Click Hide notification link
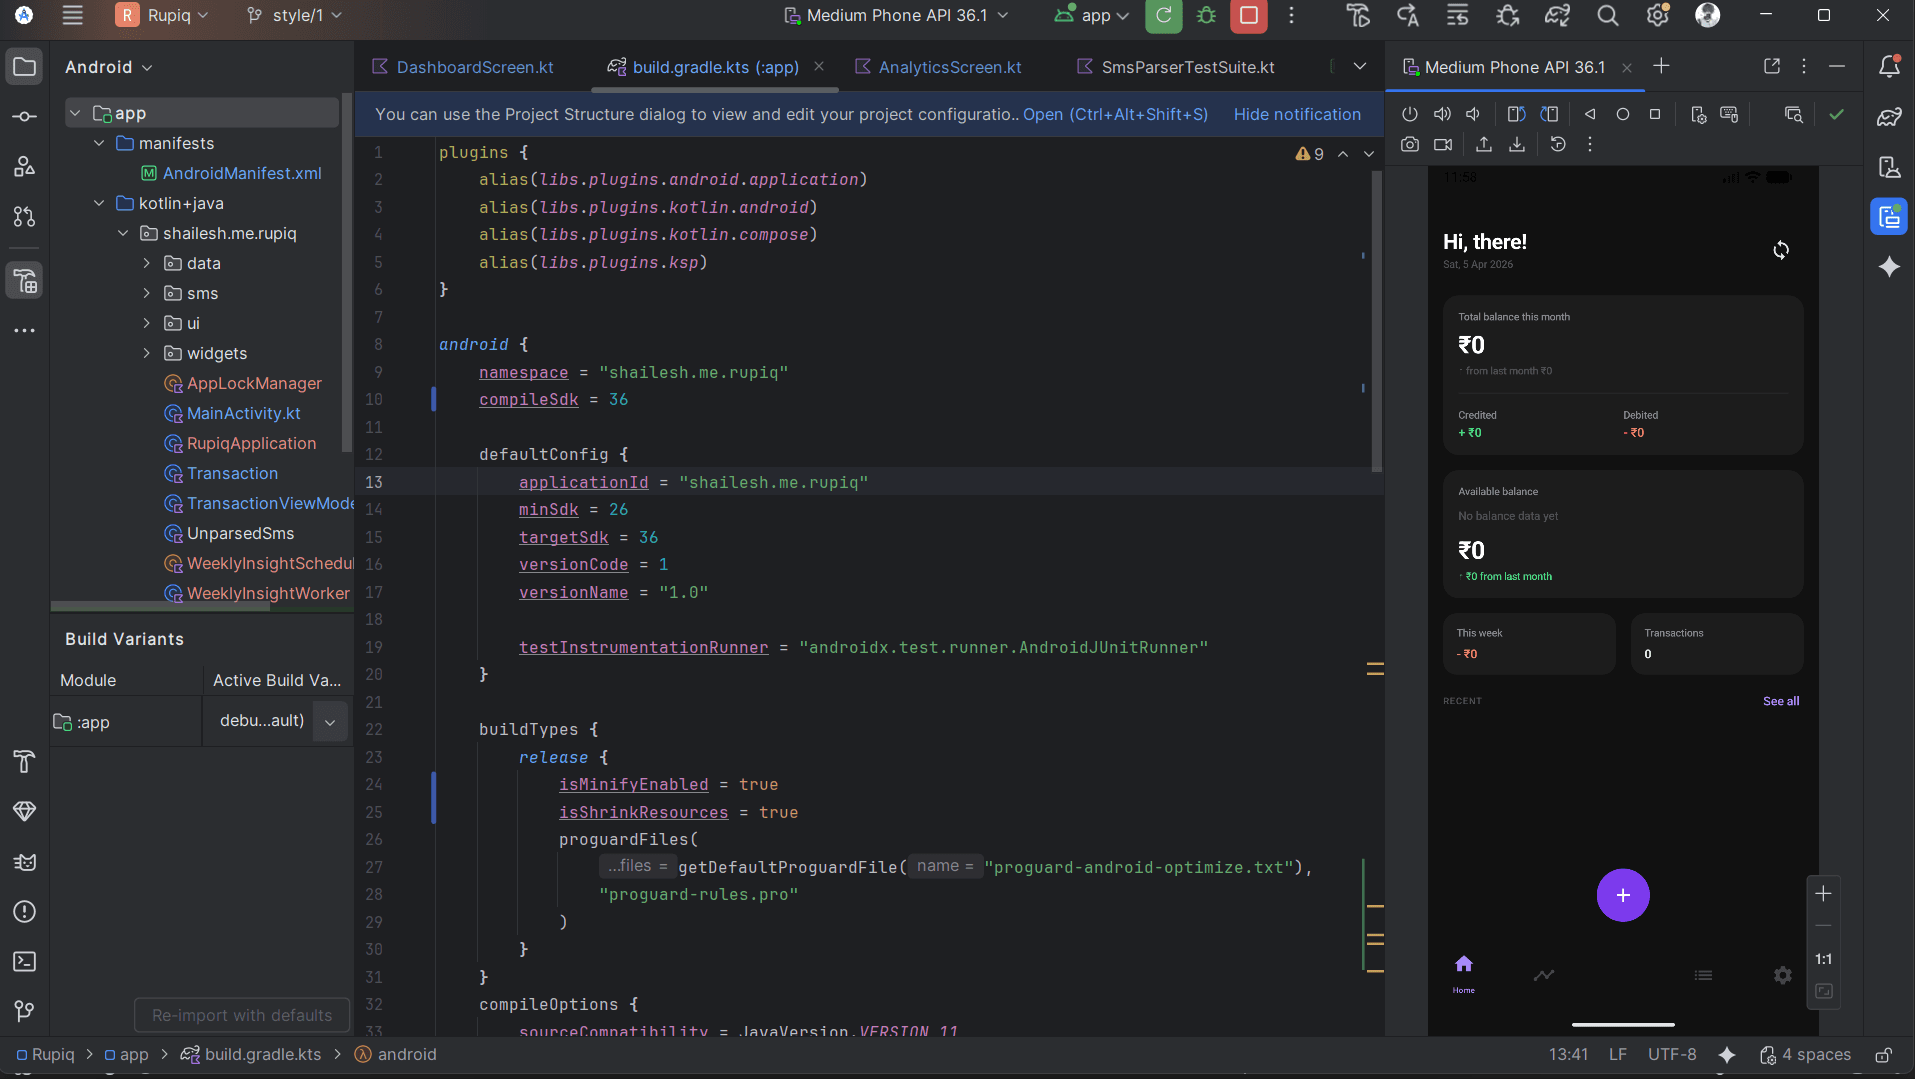The height and width of the screenshot is (1079, 1915). [x=1297, y=114]
